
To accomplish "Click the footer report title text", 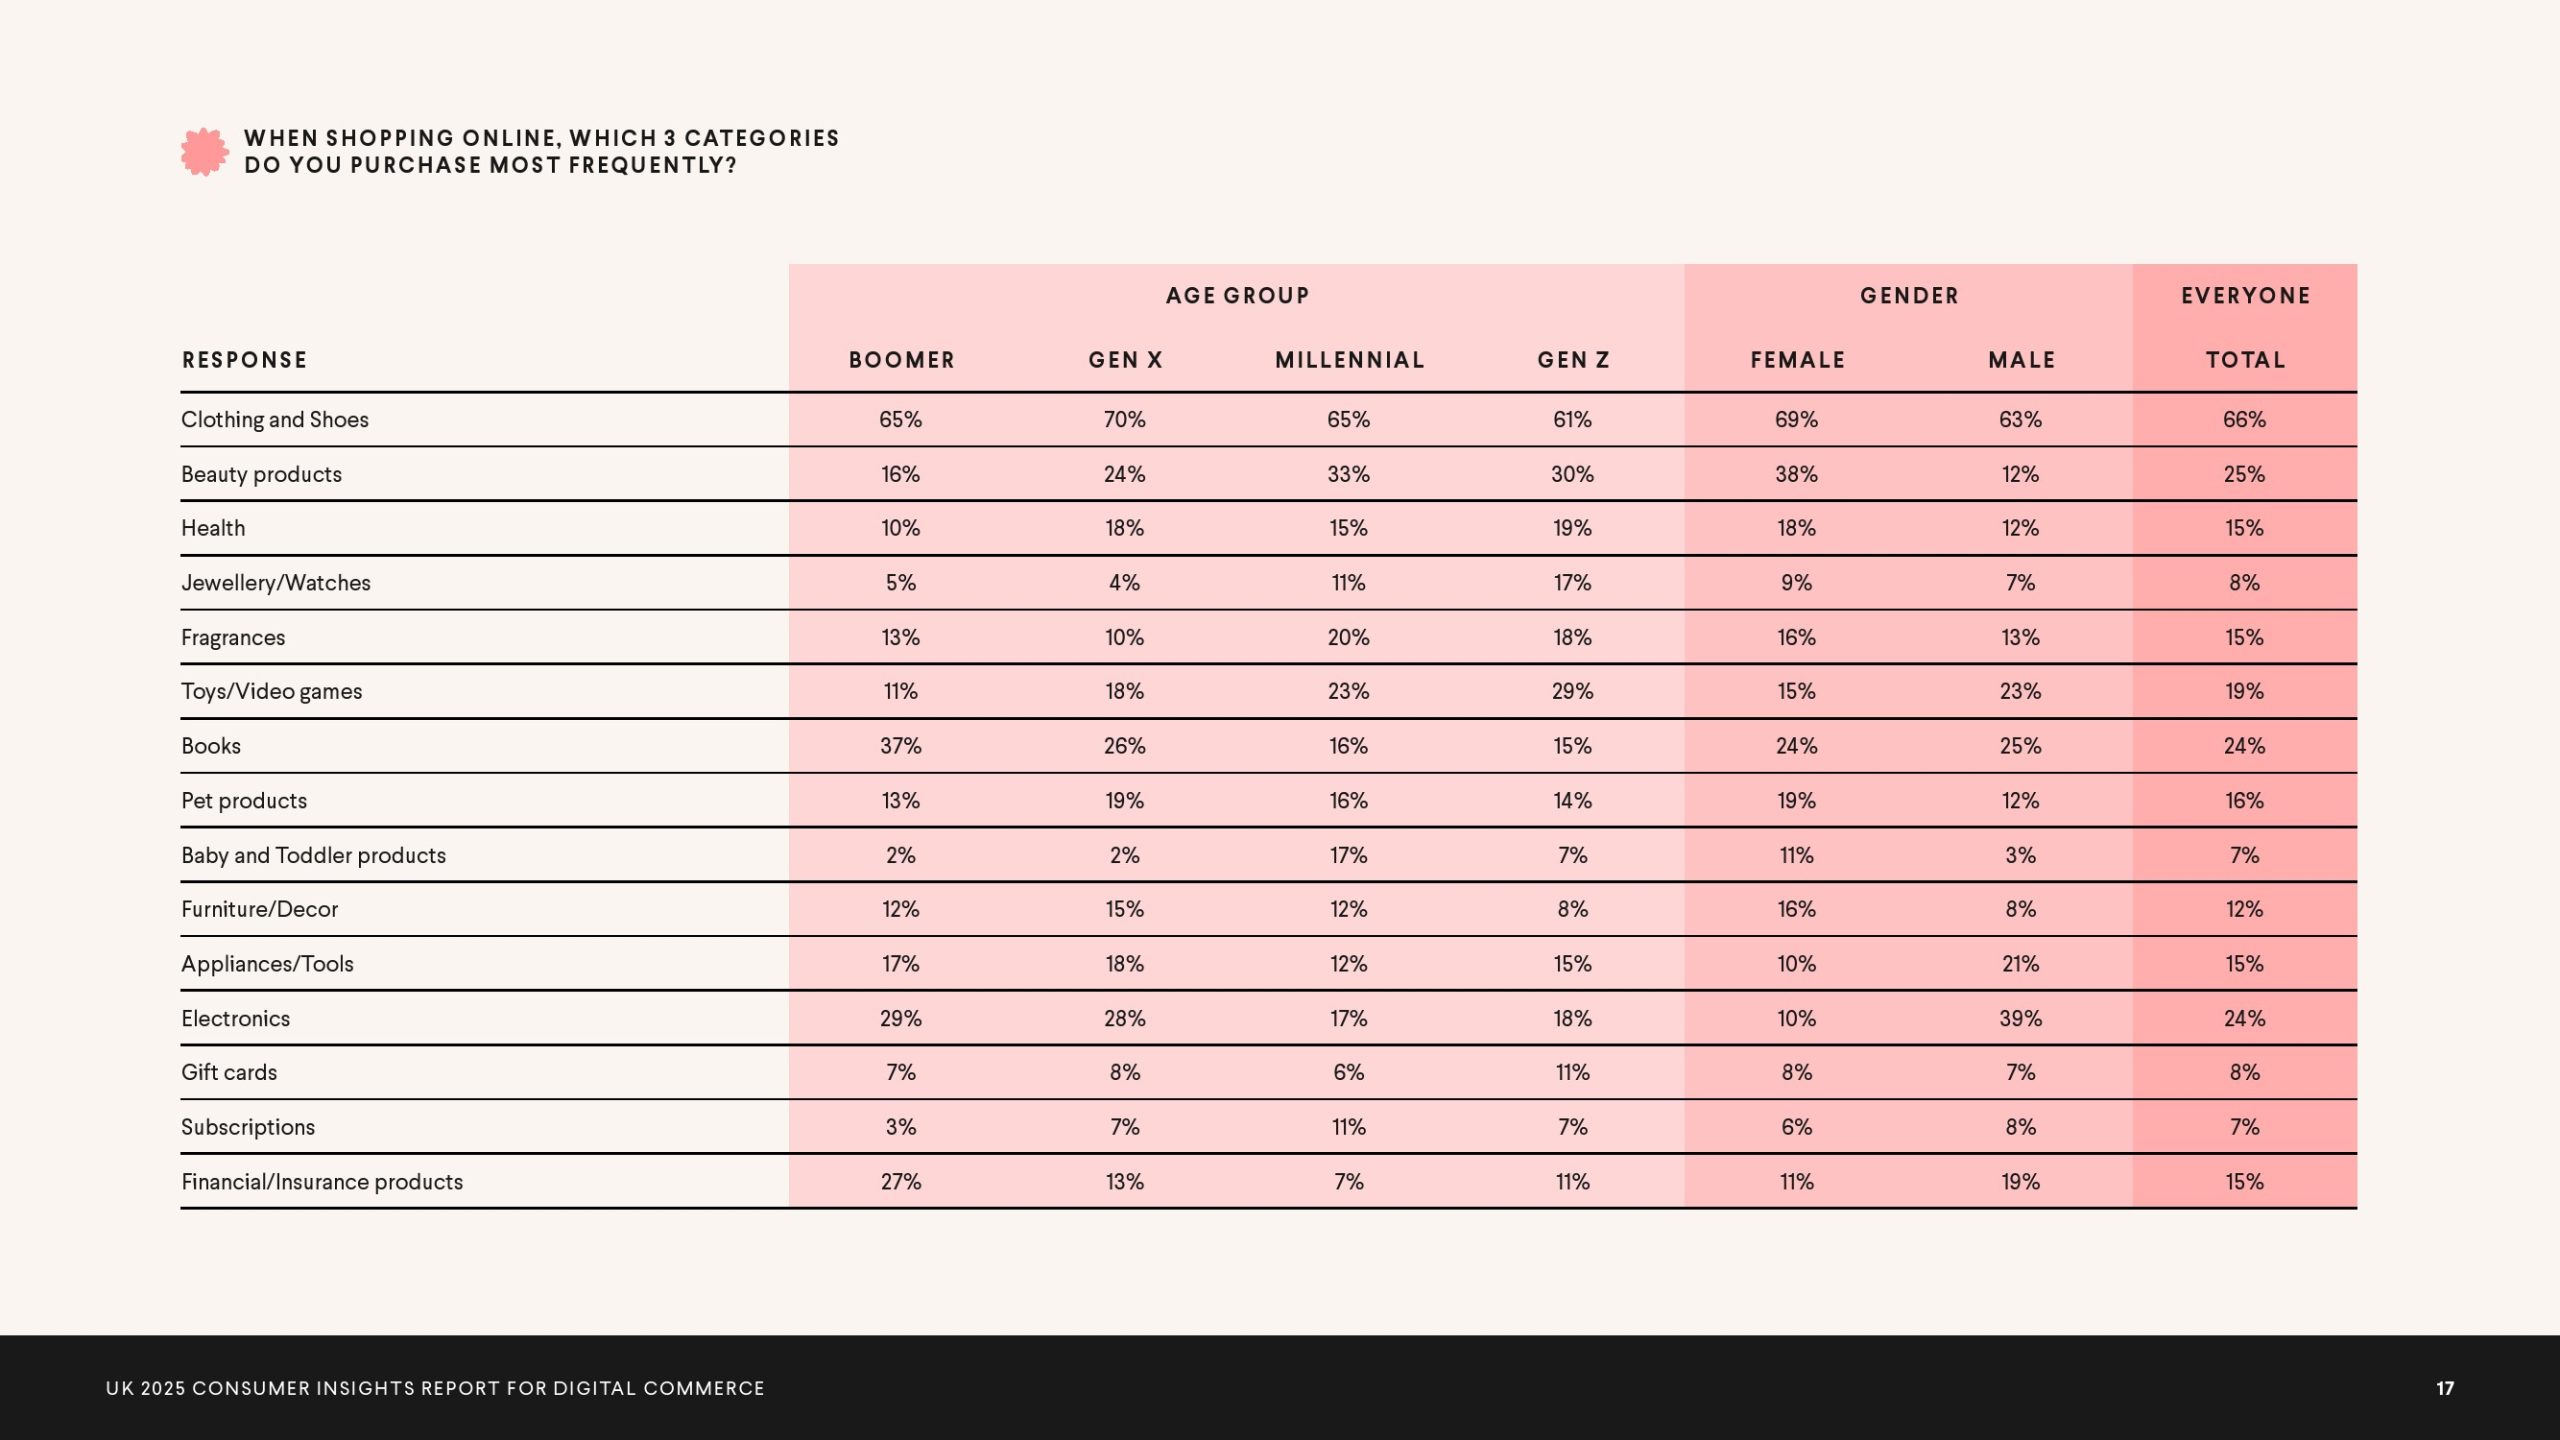I will [435, 1388].
